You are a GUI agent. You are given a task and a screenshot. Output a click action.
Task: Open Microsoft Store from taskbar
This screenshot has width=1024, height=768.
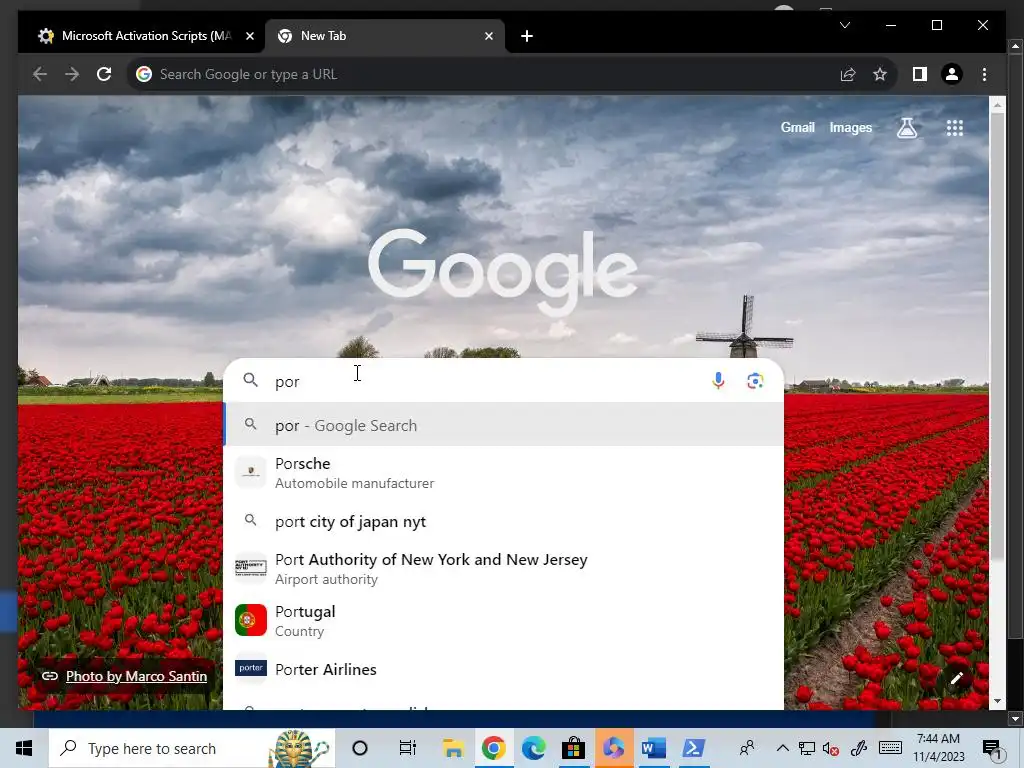(x=573, y=748)
